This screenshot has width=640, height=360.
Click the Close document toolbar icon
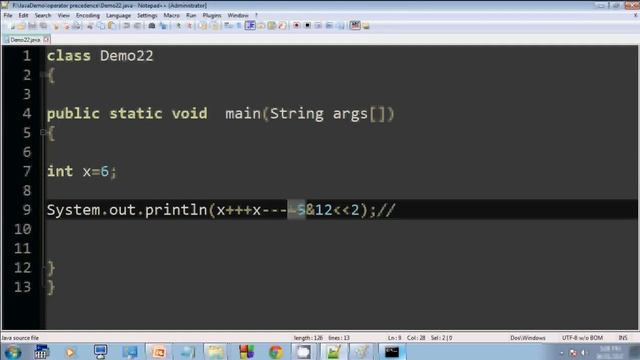56,26
